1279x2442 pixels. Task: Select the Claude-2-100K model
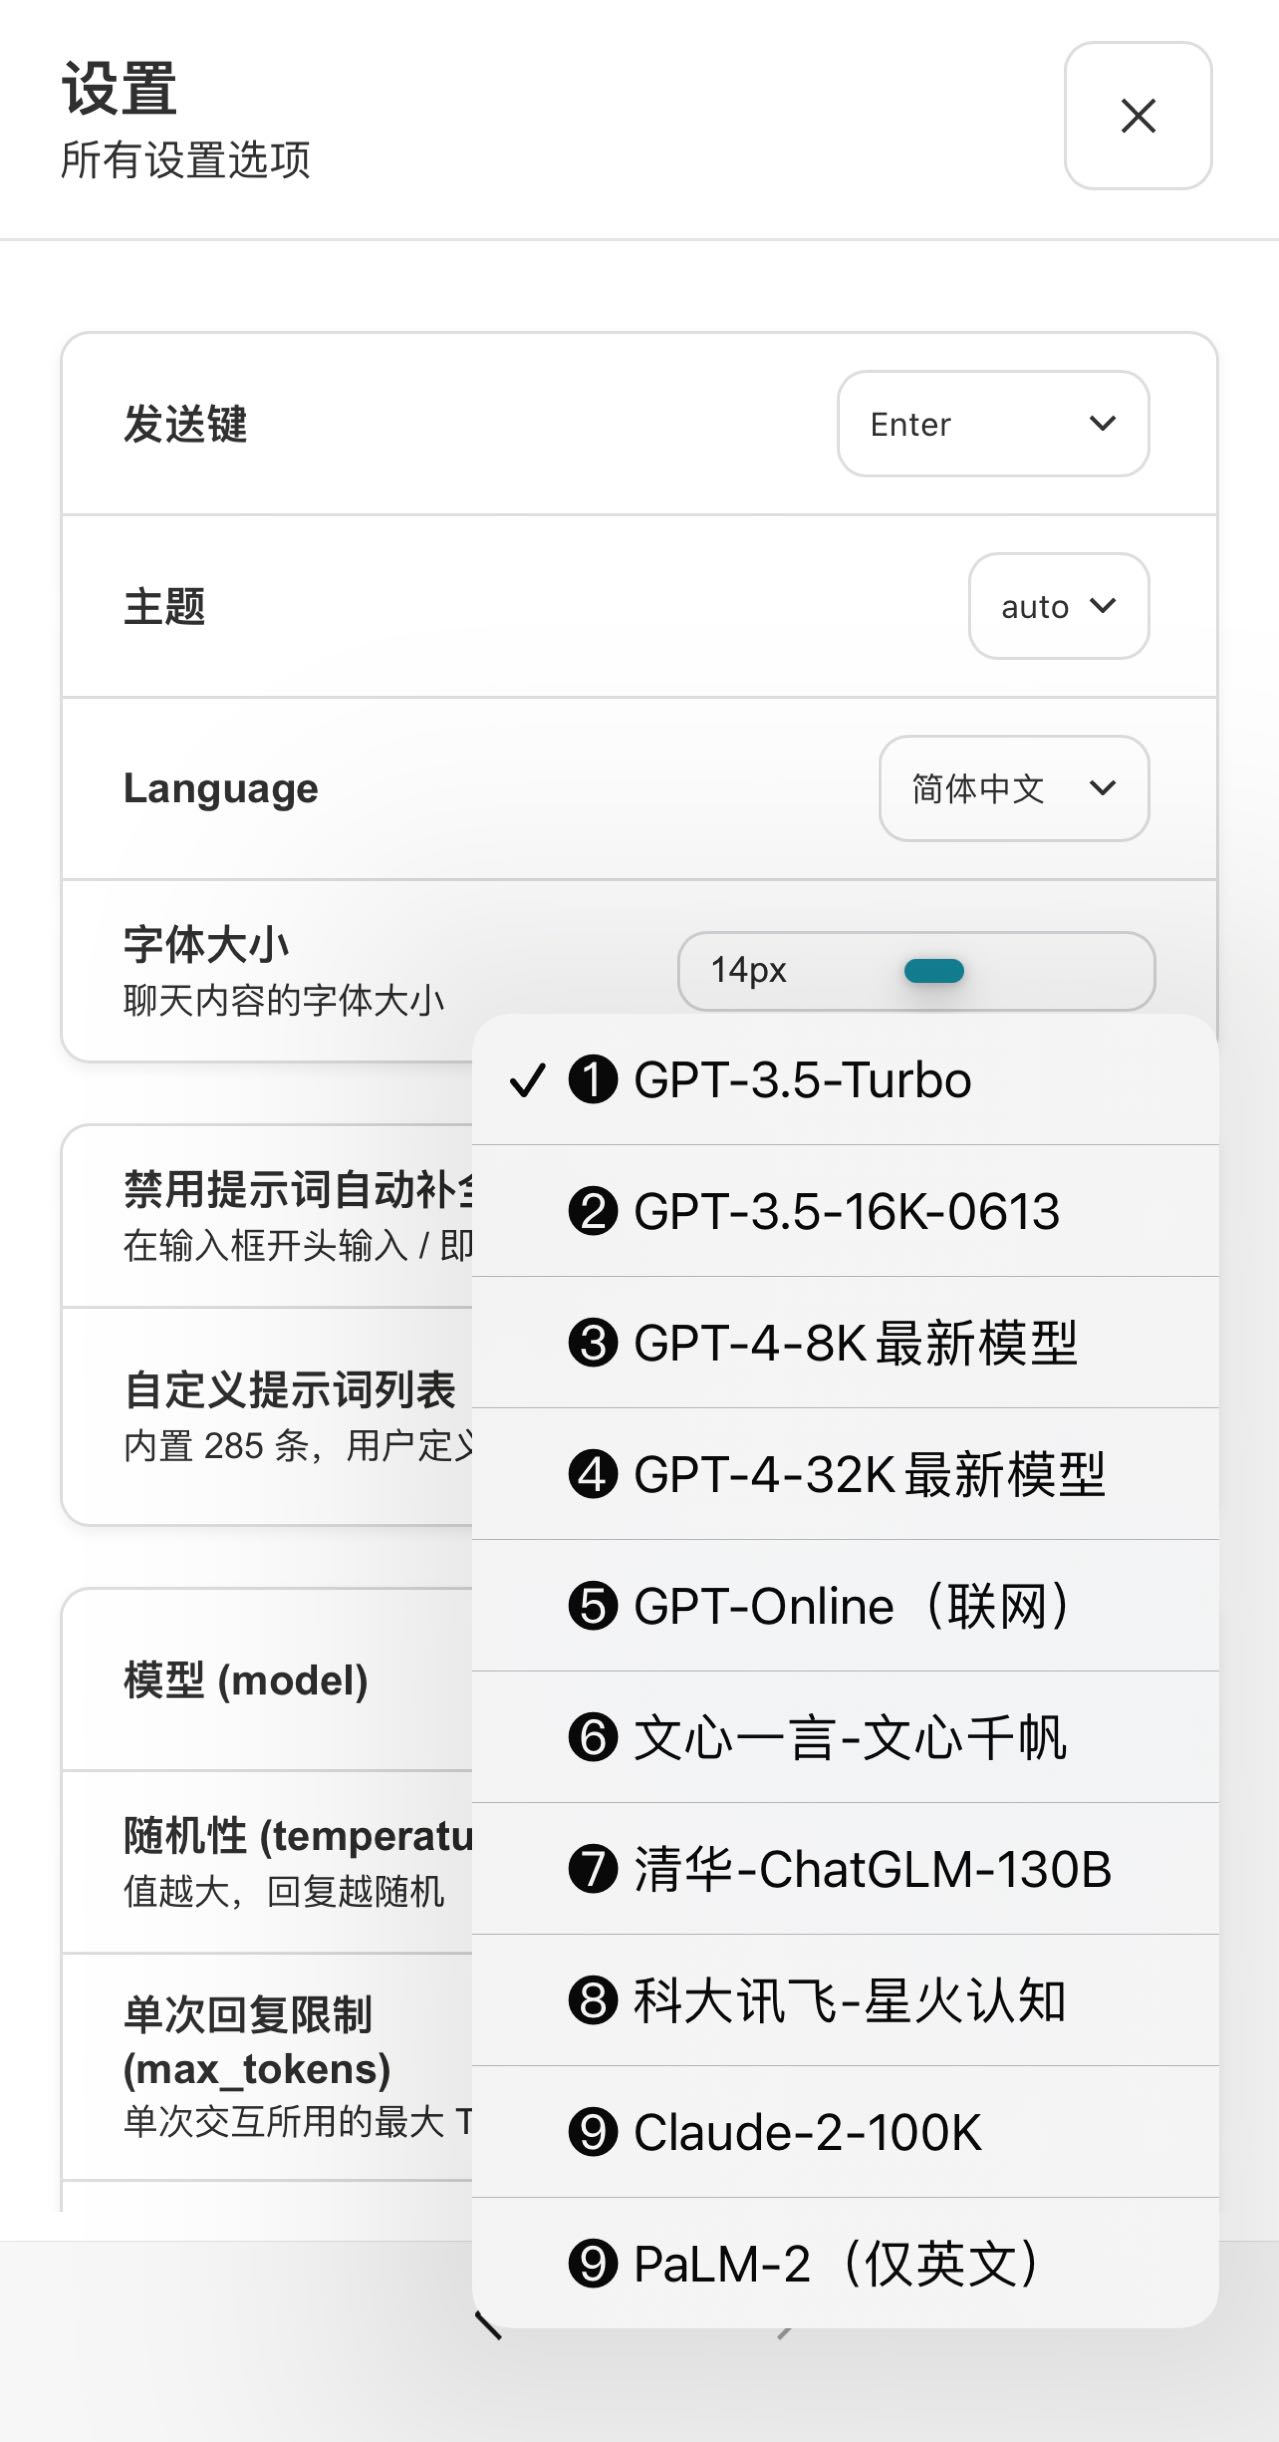[x=845, y=2132]
